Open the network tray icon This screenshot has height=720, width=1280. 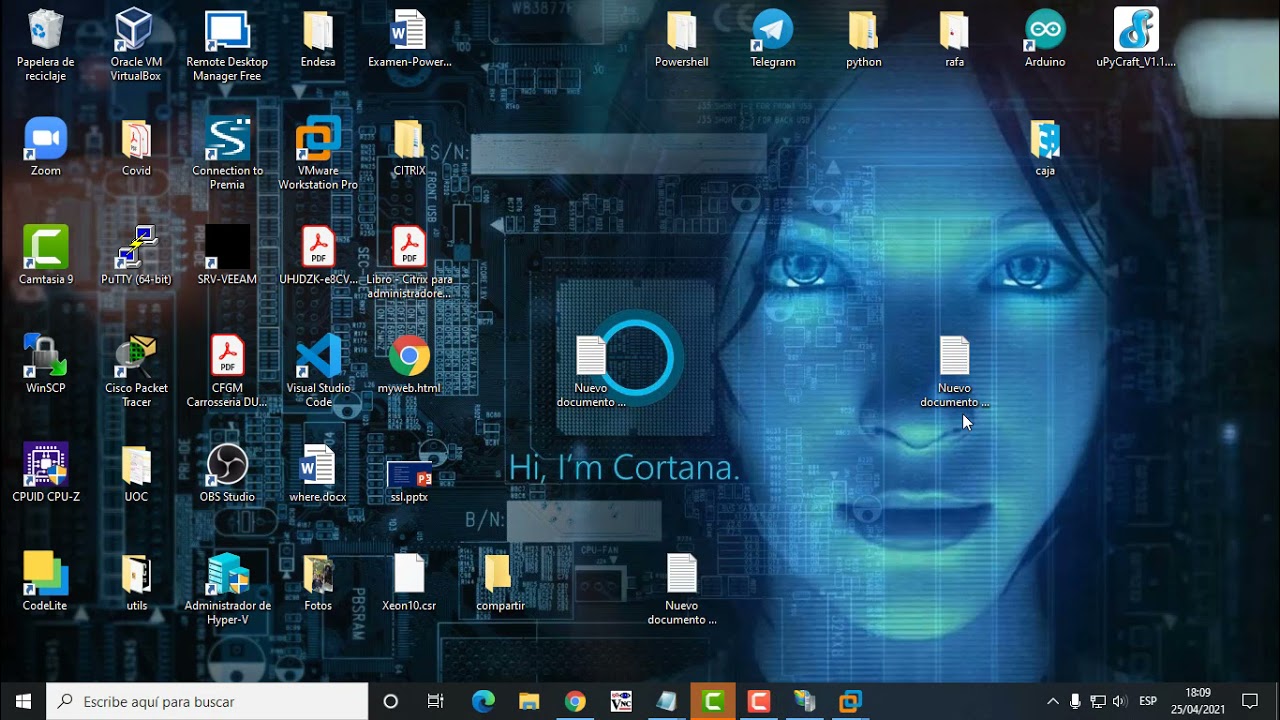pos(1097,701)
